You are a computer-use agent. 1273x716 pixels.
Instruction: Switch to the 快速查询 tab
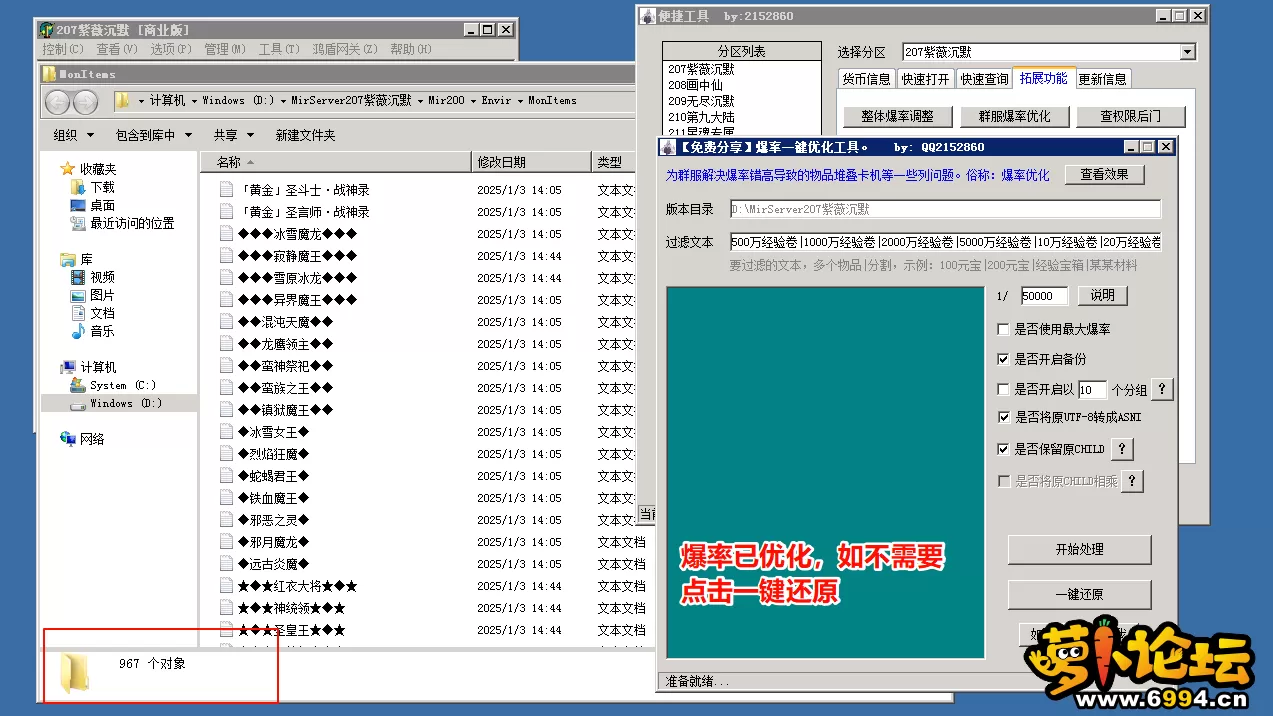coord(984,79)
